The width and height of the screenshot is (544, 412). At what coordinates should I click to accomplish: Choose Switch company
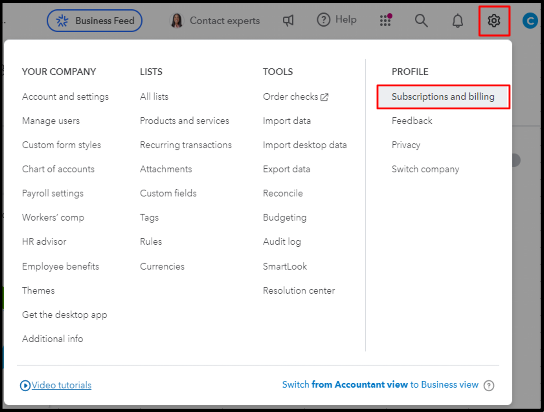tap(425, 169)
